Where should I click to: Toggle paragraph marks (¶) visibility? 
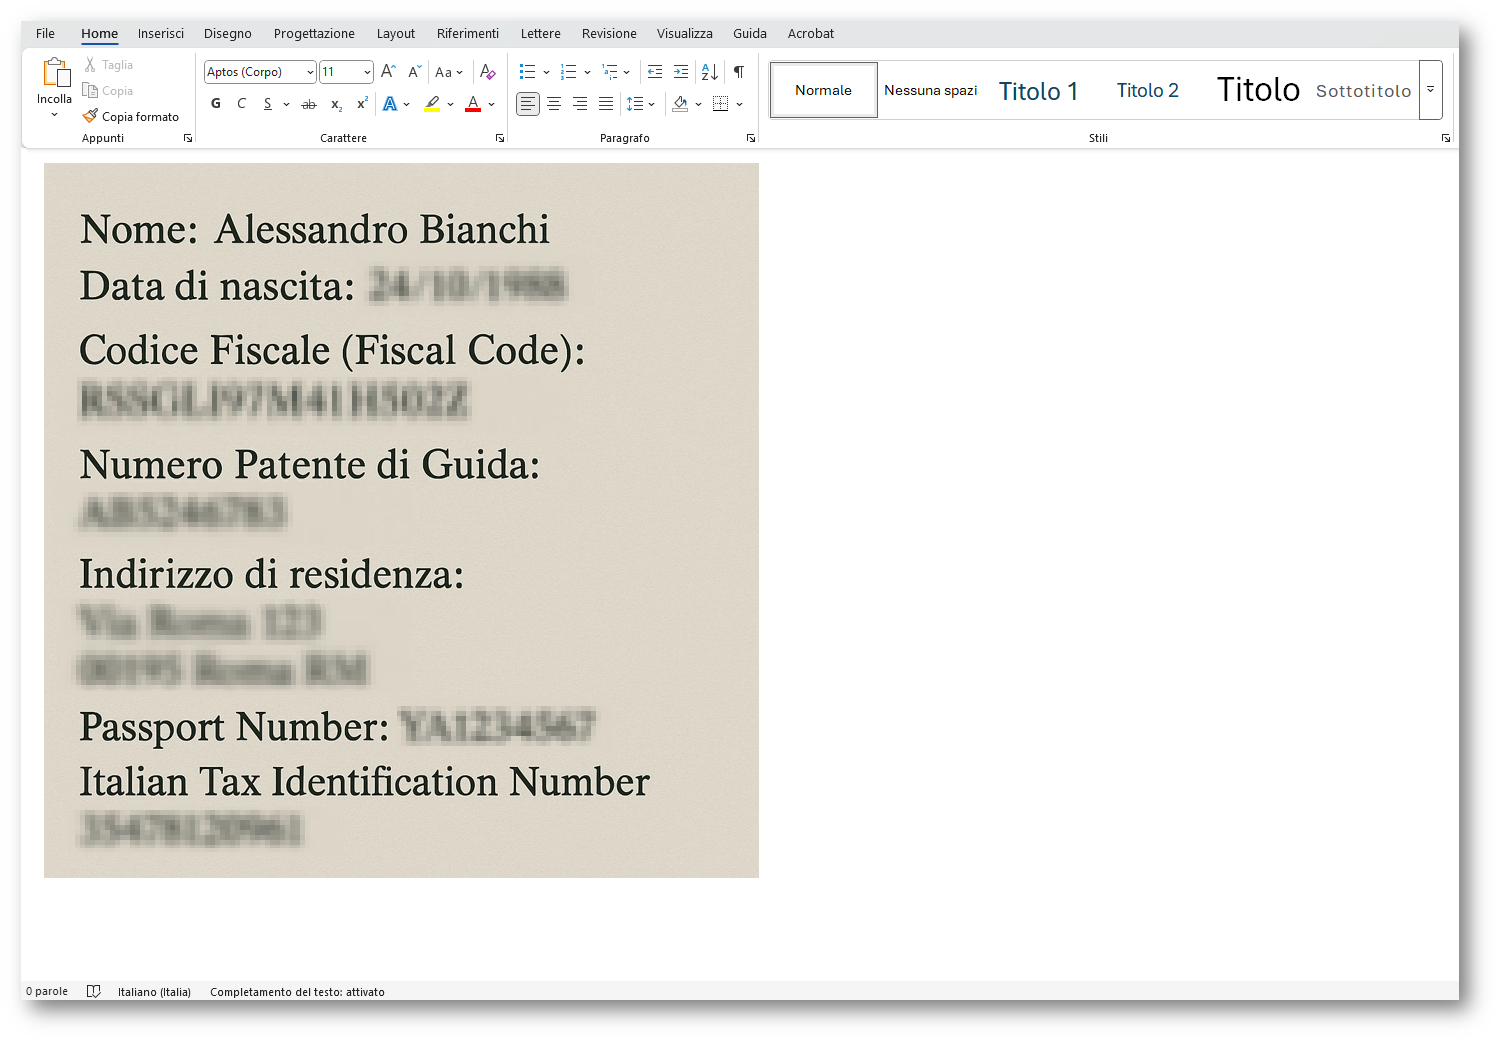[739, 72]
